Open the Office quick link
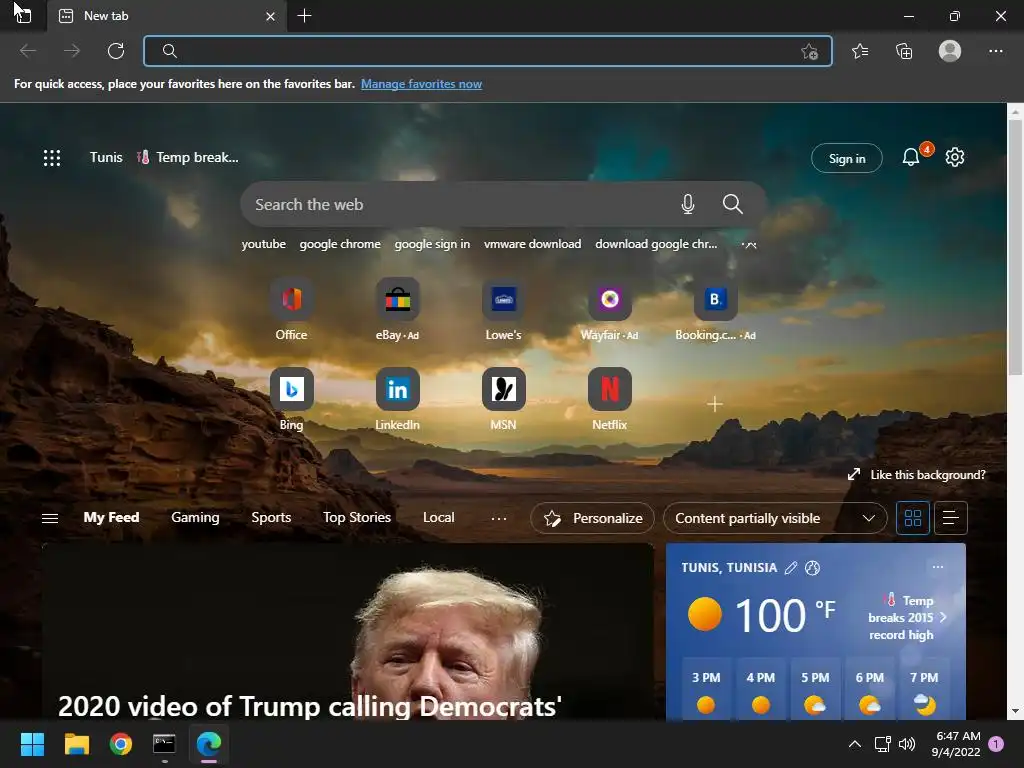The width and height of the screenshot is (1024, 768). click(x=291, y=310)
